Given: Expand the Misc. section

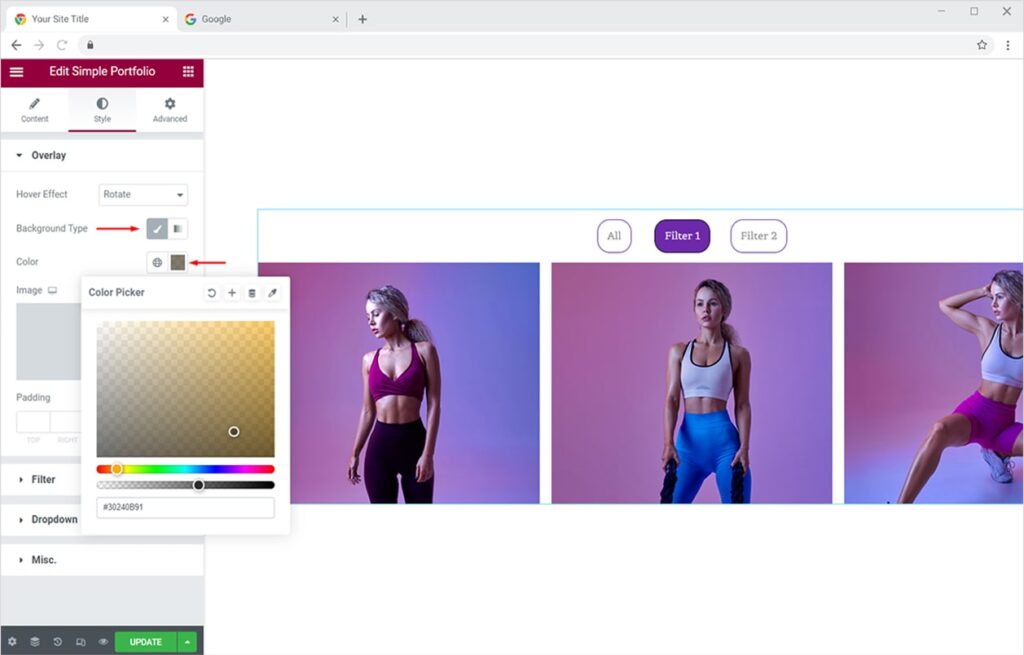Looking at the screenshot, I should click(x=43, y=560).
